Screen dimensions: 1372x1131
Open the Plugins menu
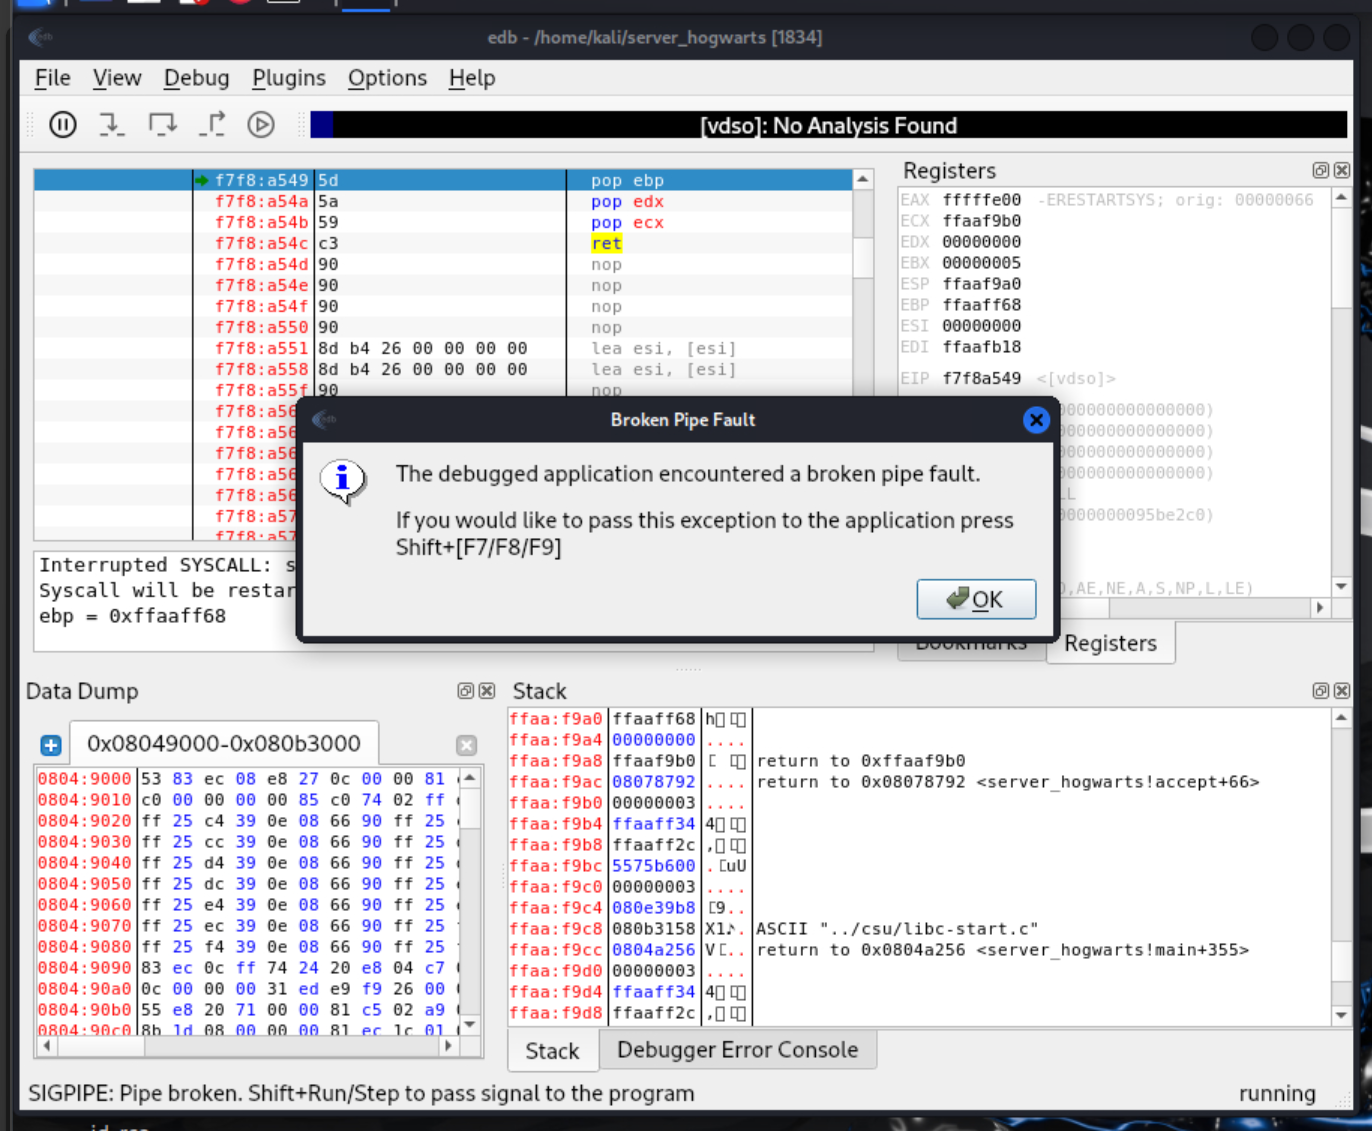point(289,78)
